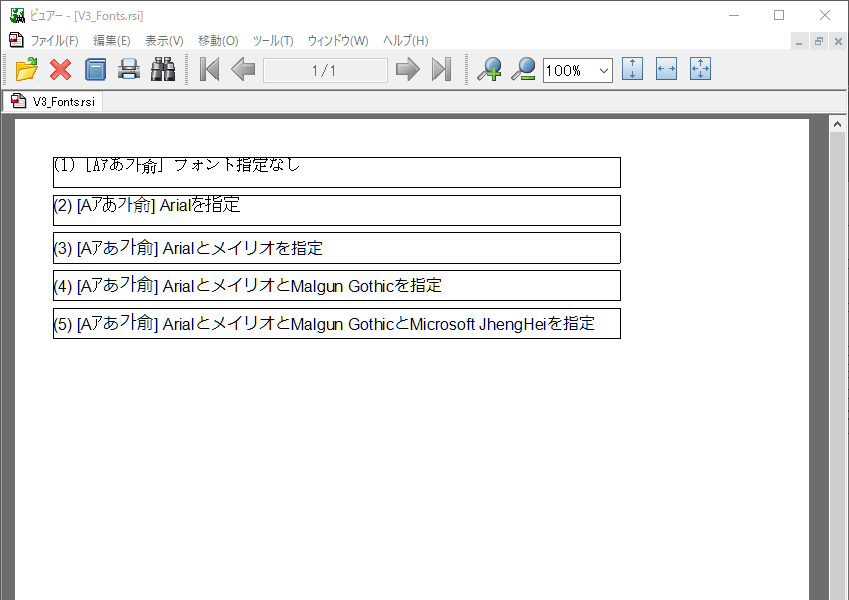Open the ツール(T) menu
This screenshot has height=600, width=849.
pyautogui.click(x=273, y=41)
